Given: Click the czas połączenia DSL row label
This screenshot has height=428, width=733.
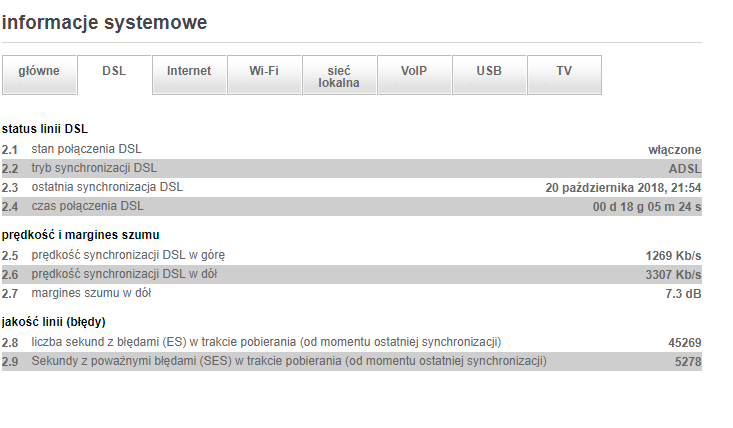Looking at the screenshot, I should 87,207.
